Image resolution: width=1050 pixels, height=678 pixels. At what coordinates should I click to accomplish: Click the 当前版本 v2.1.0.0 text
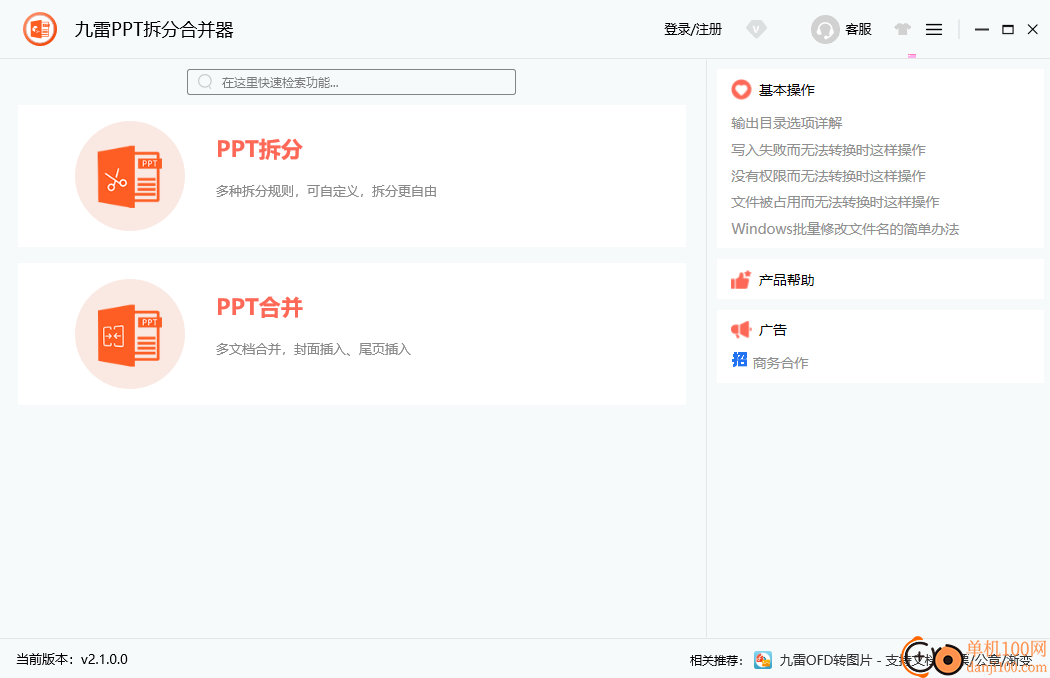click(x=72, y=659)
